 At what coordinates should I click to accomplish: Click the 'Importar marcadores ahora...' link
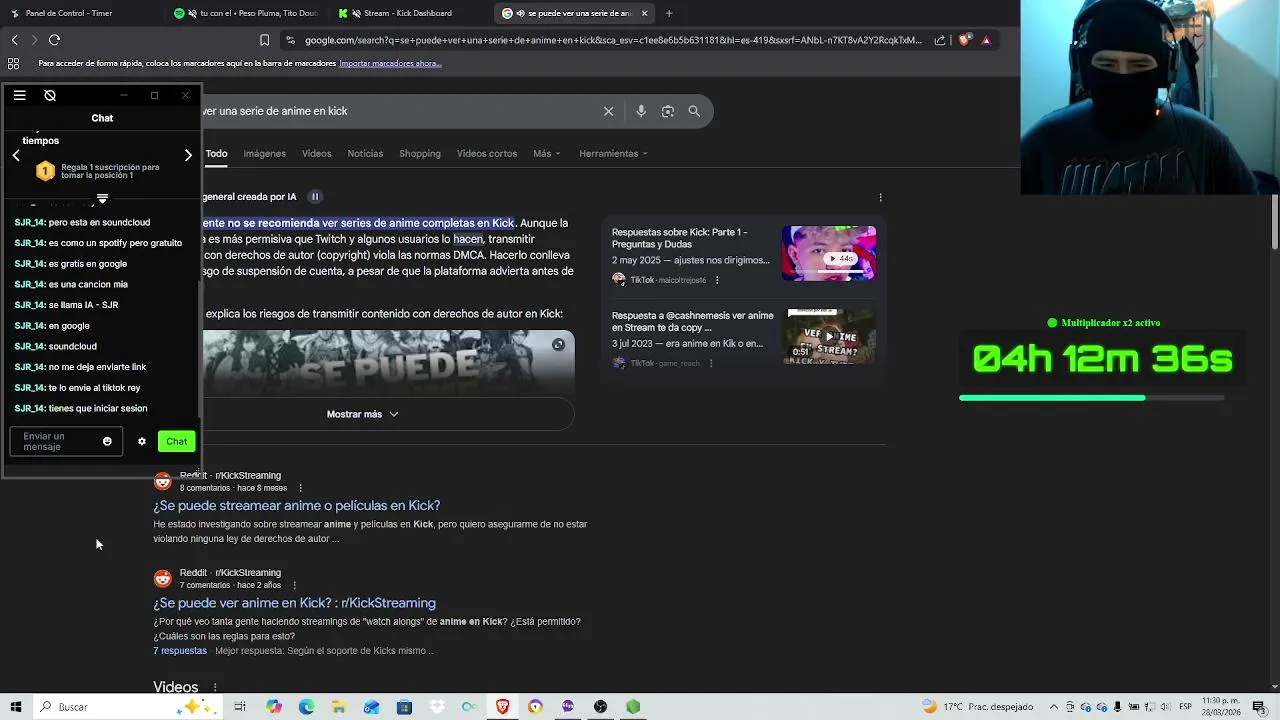coord(390,63)
